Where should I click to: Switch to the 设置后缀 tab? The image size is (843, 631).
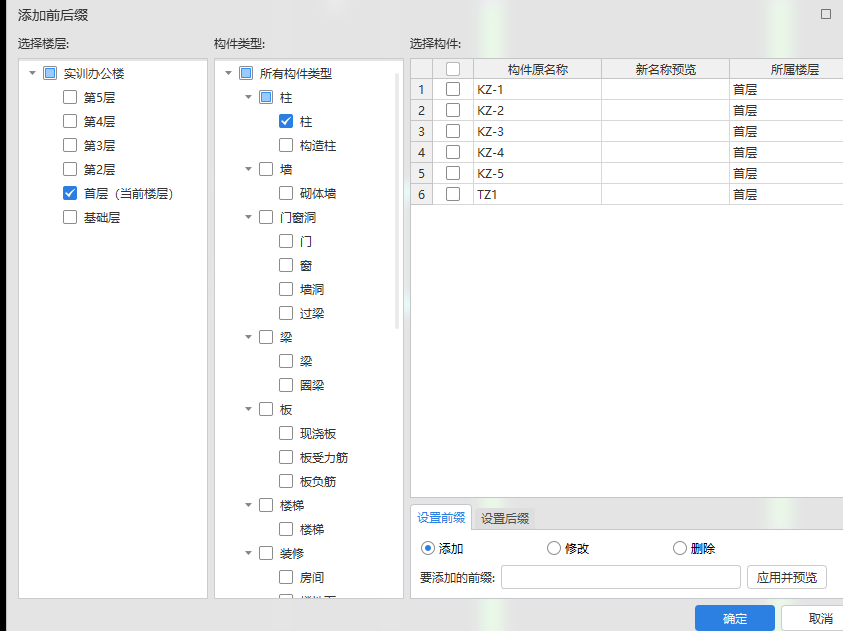pos(504,519)
